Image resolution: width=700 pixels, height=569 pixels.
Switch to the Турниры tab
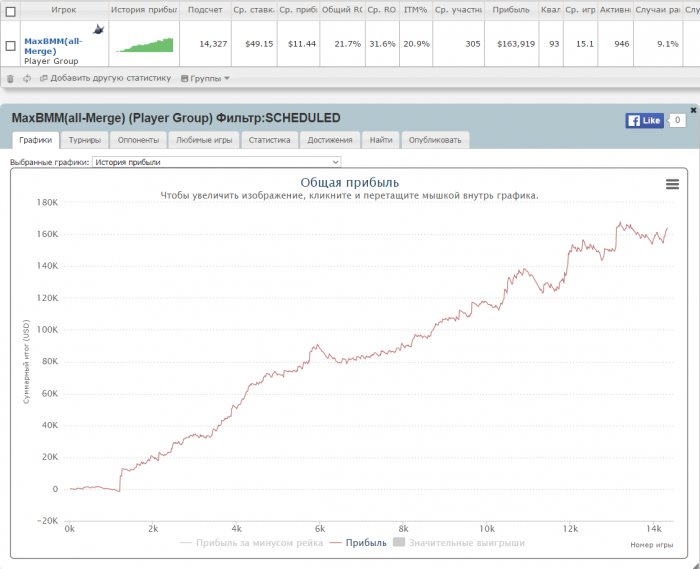pos(85,140)
